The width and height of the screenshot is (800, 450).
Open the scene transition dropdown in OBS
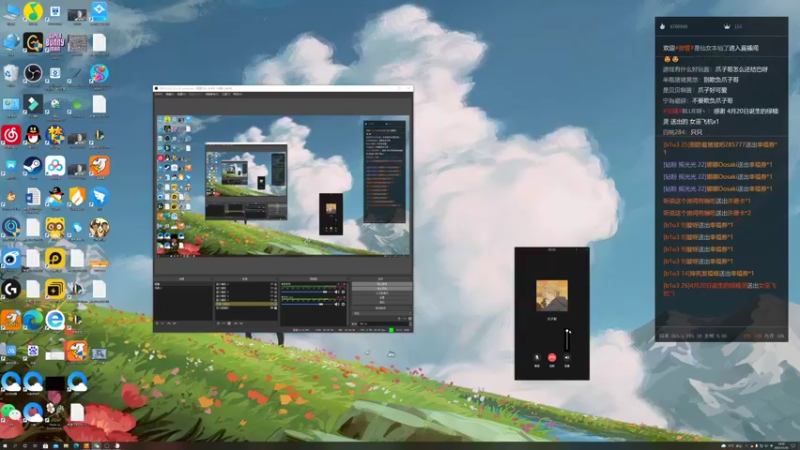pos(382,313)
